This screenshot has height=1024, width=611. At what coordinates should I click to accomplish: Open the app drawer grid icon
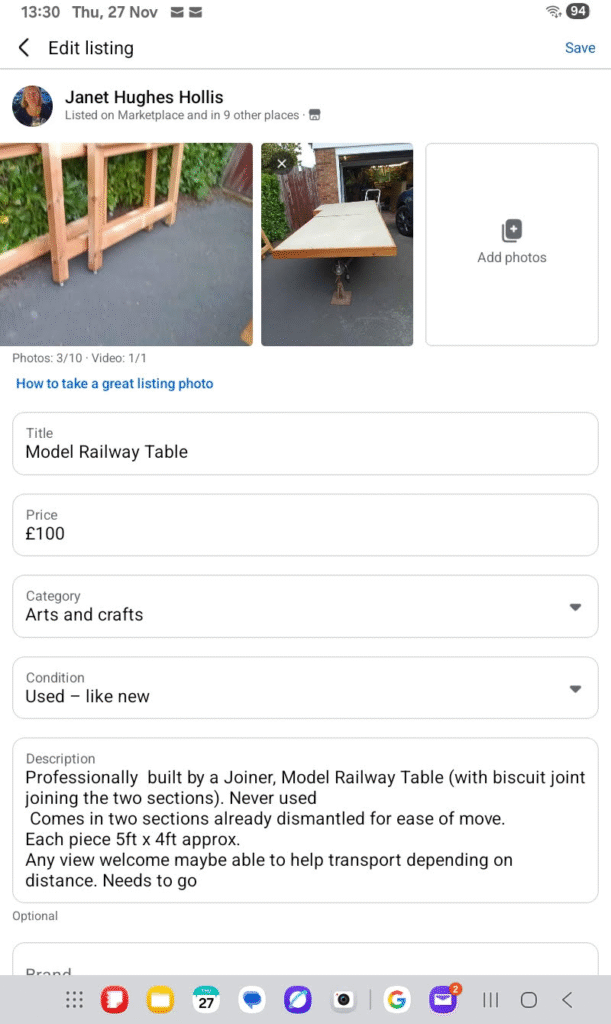[73, 999]
